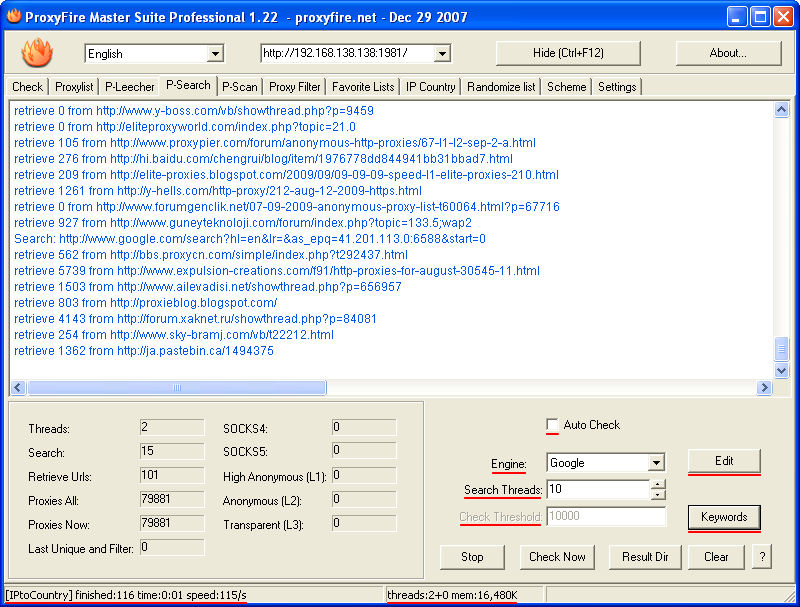Click the log's scroll right arrow
This screenshot has height=607, width=800.
[x=764, y=388]
